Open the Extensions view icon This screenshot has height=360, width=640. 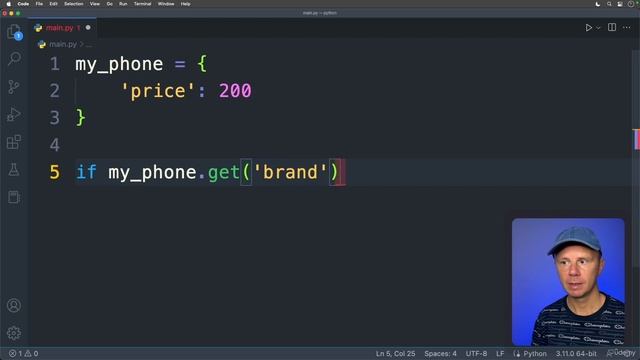point(14,142)
